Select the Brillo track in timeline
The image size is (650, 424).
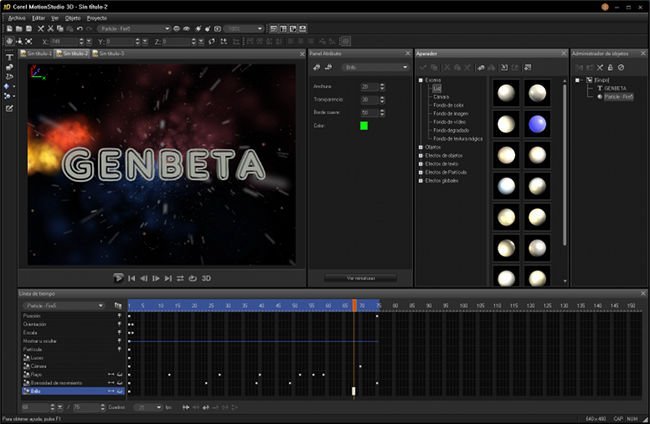click(73, 391)
